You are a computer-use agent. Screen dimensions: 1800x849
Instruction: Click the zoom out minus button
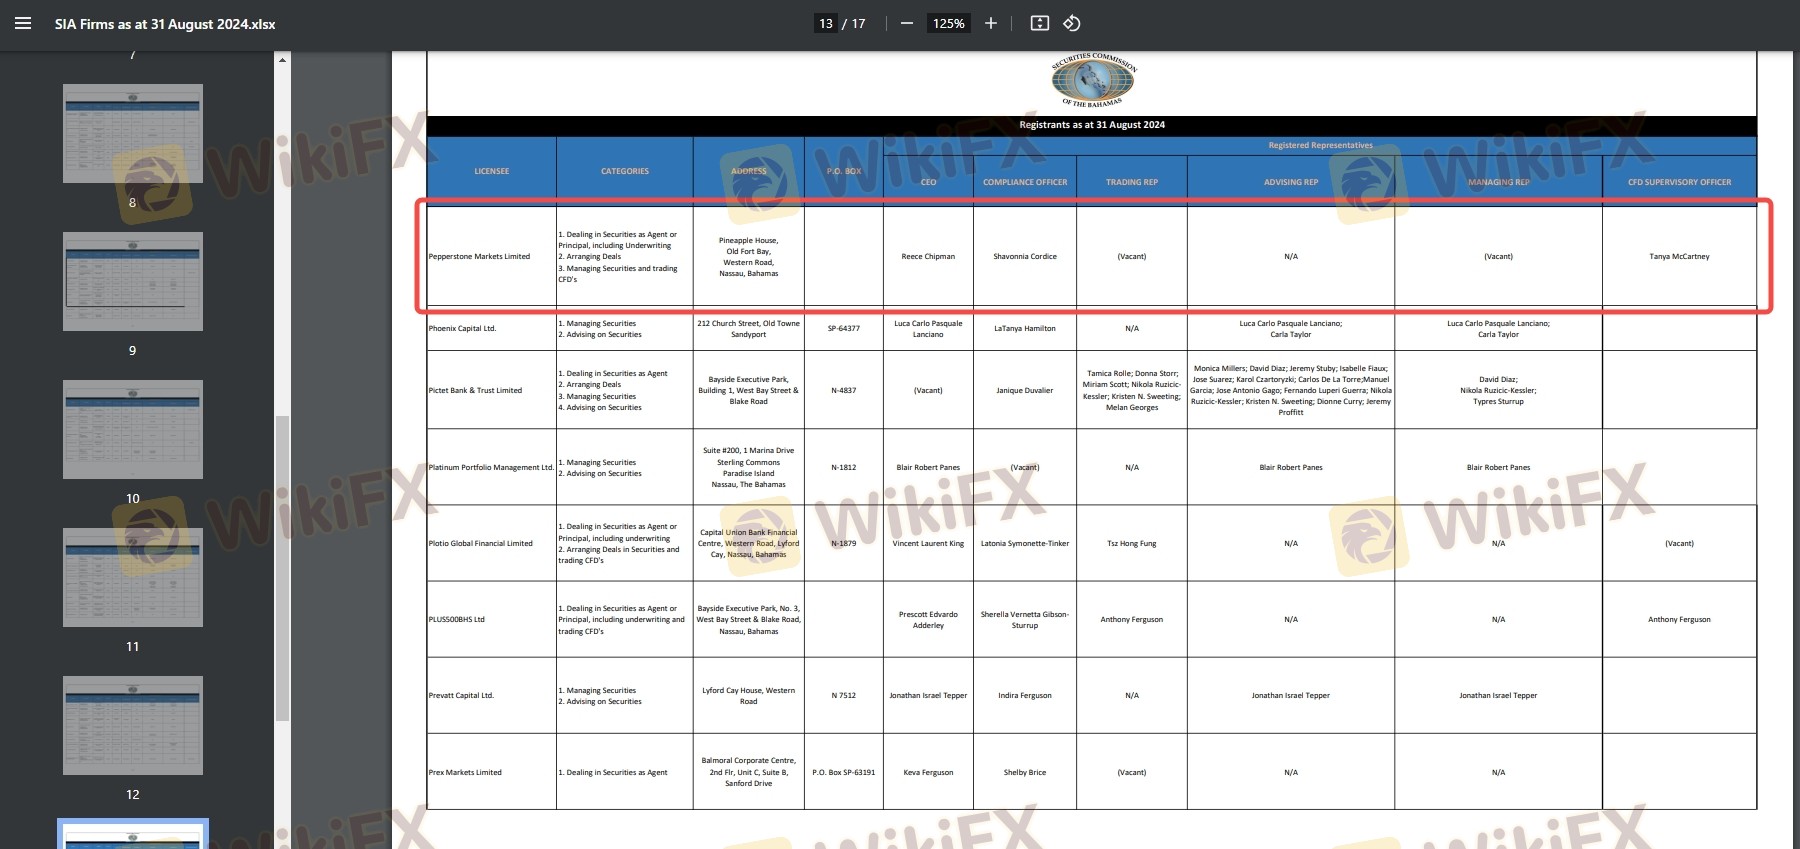pos(906,23)
